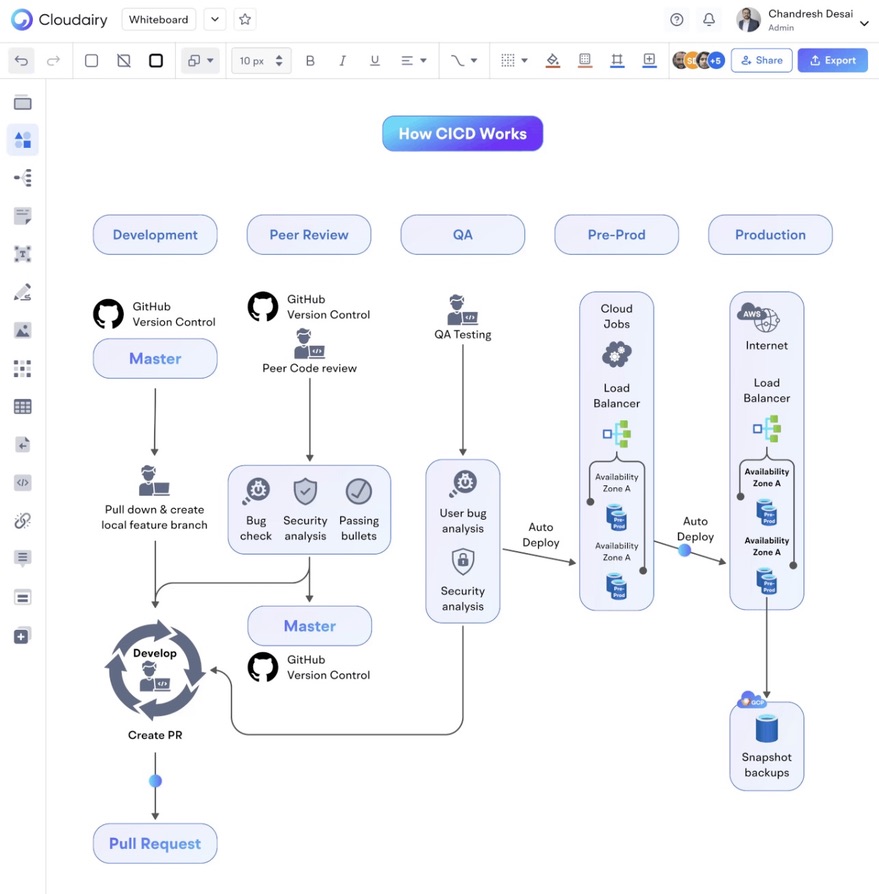Click blue handle on Pre-Prod Auto Deploy arrow
This screenshot has height=894, width=879.
coord(685,550)
